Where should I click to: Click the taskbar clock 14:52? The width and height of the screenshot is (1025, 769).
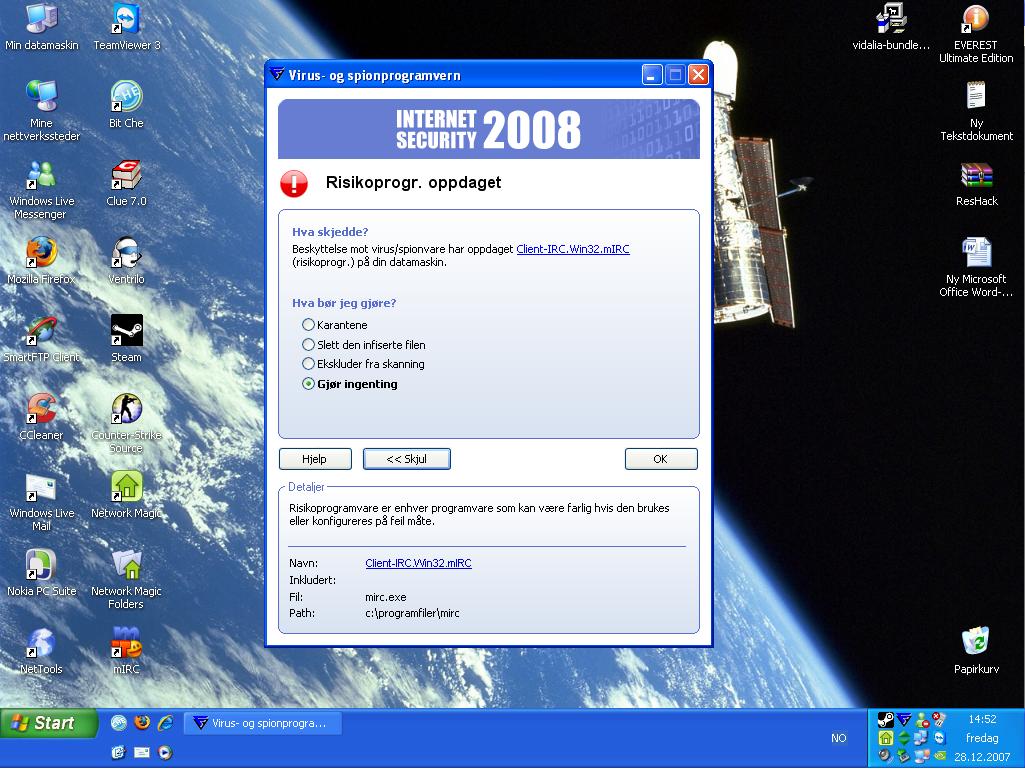tap(982, 719)
